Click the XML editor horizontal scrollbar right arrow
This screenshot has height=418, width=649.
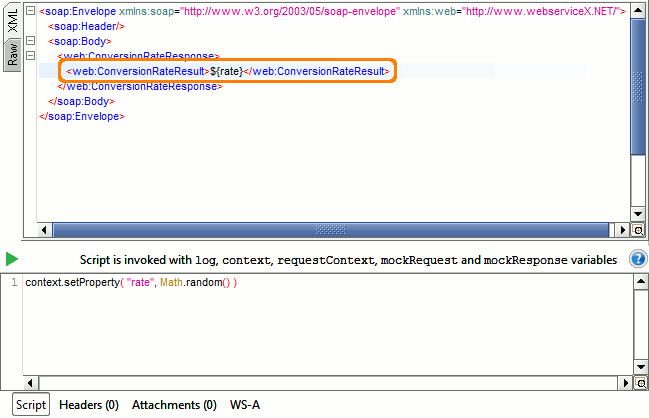tap(622, 230)
